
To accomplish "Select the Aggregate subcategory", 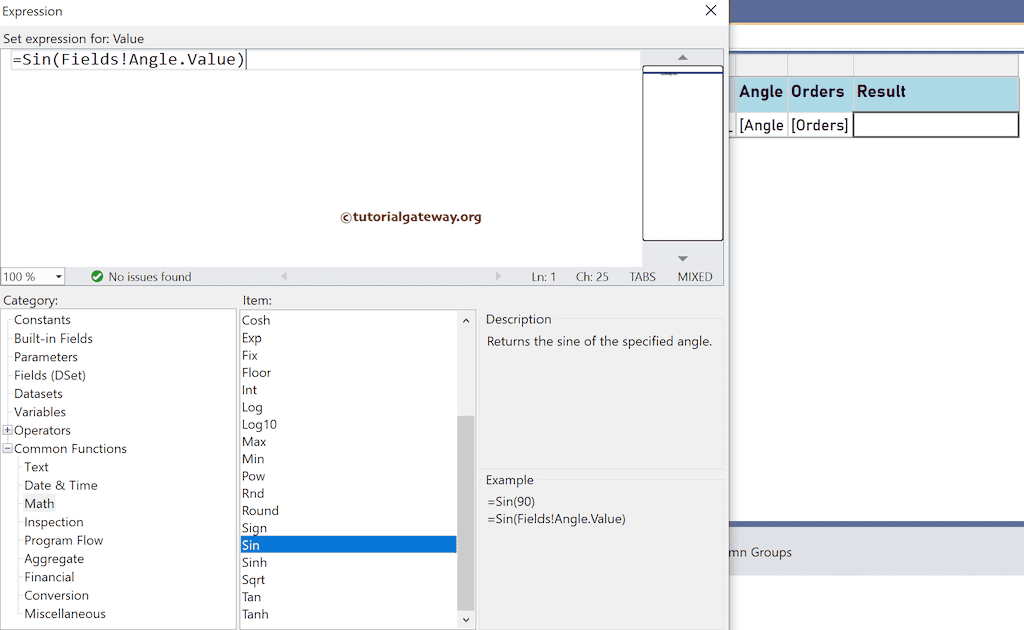I will point(54,559).
